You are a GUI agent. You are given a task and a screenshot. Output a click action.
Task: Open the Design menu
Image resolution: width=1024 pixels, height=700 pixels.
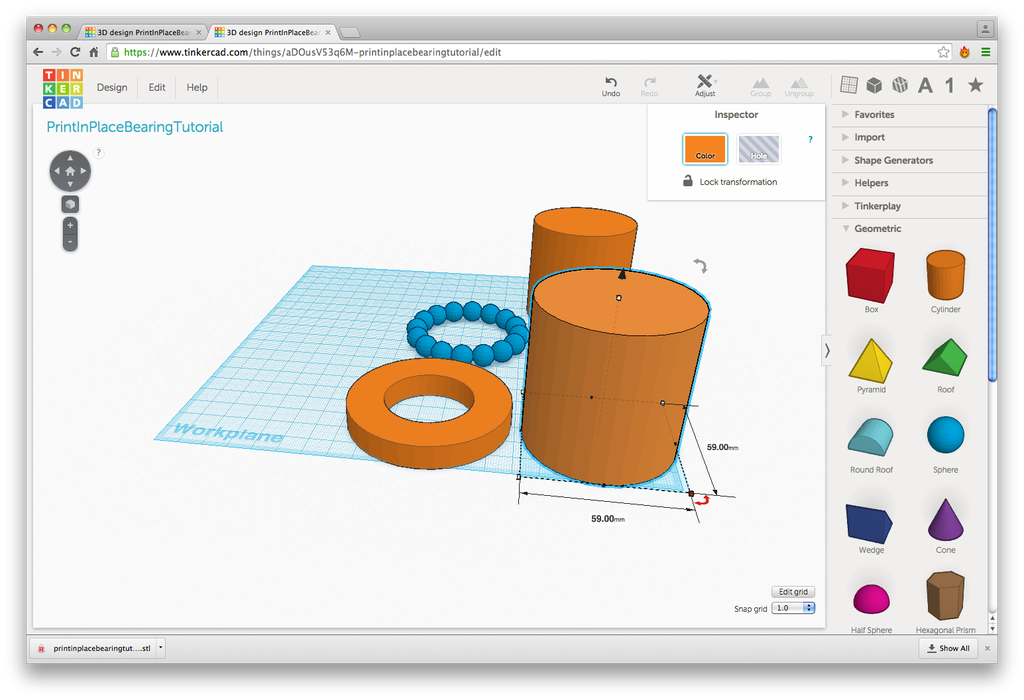112,88
